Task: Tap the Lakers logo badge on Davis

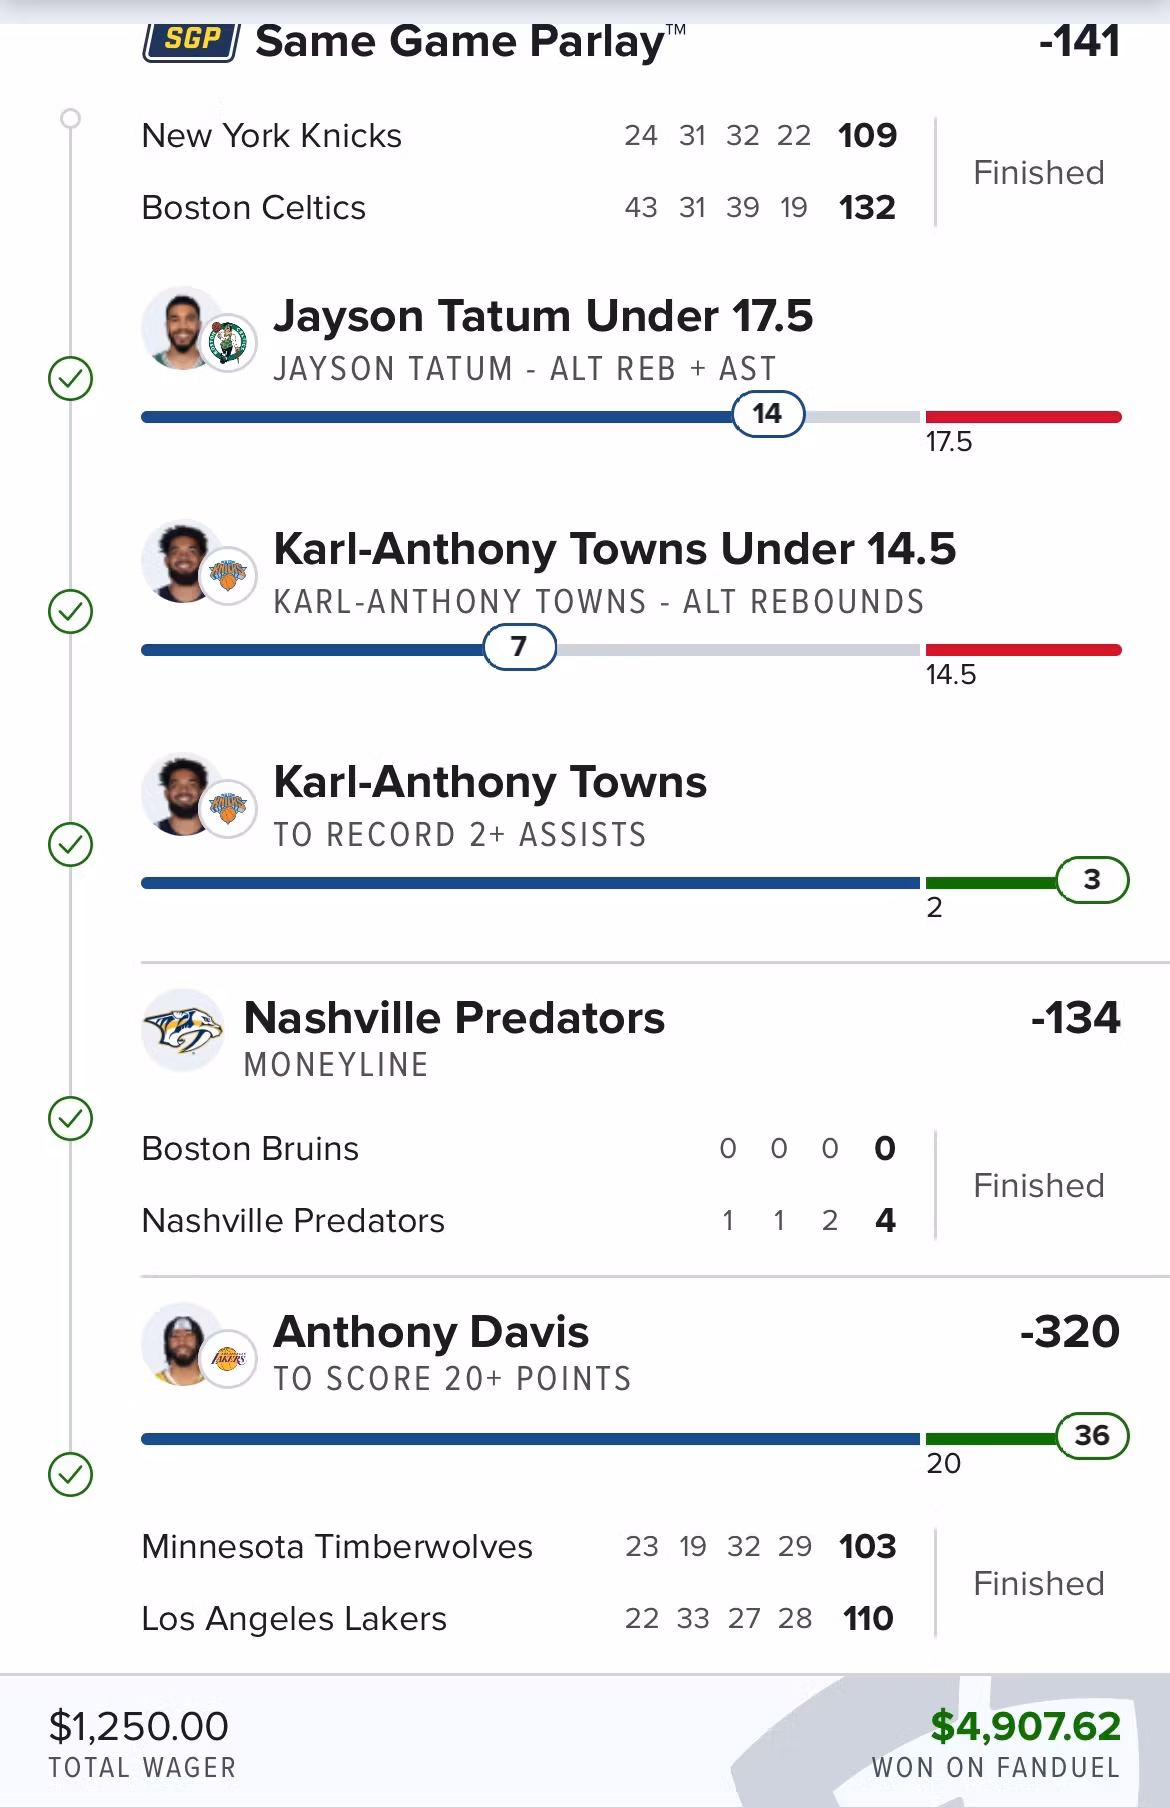Action: pyautogui.click(x=228, y=1359)
